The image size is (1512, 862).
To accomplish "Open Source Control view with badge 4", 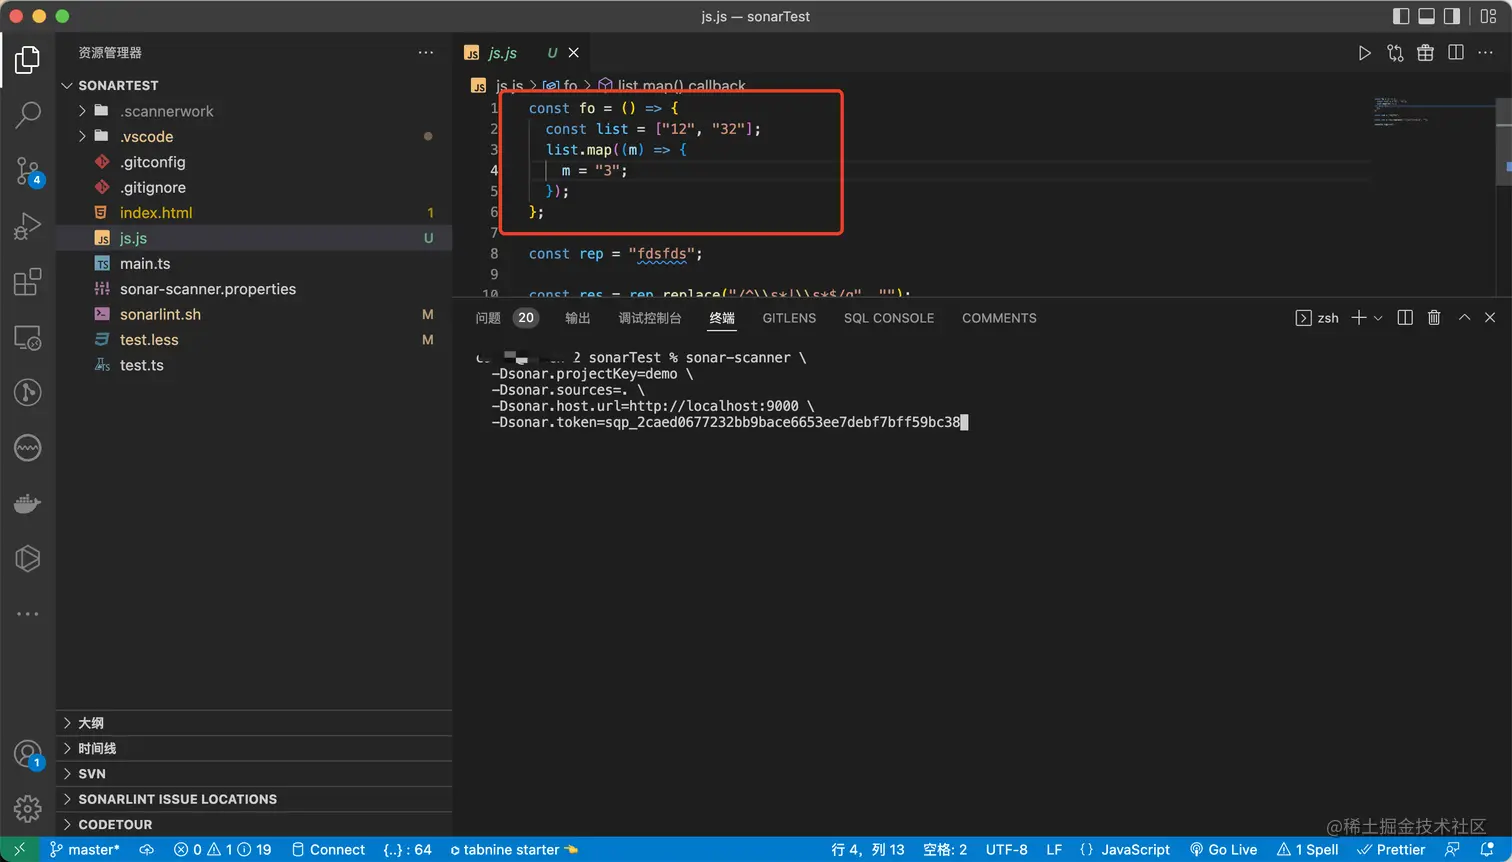I will pos(28,171).
